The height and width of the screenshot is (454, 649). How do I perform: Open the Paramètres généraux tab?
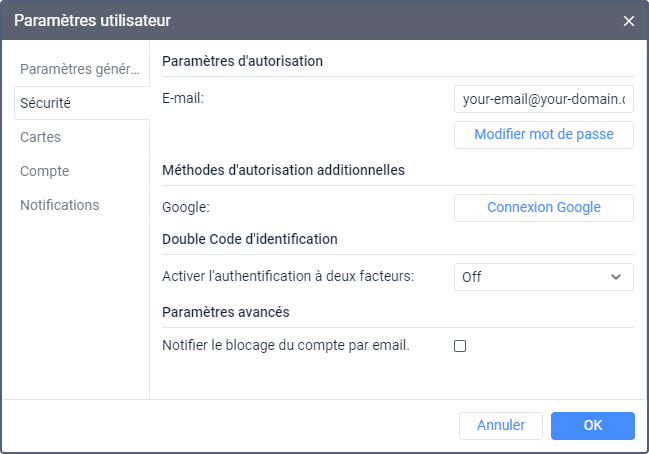coord(81,69)
